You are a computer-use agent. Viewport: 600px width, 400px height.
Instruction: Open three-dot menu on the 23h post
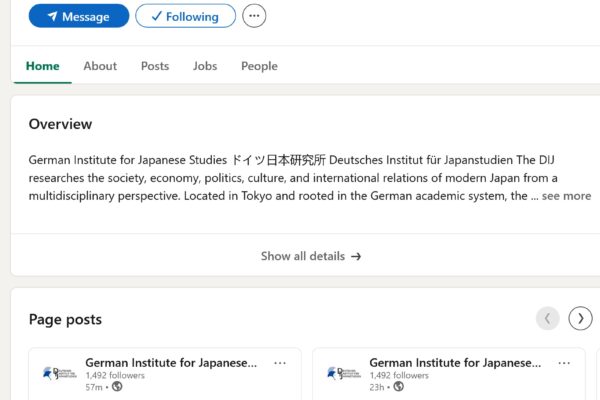pyautogui.click(x=564, y=363)
